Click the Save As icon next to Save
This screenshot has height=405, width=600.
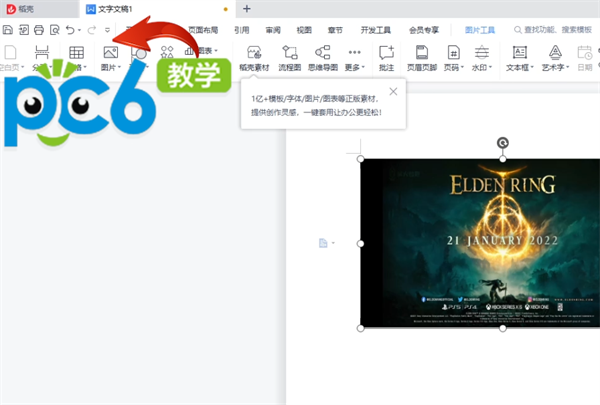point(24,30)
